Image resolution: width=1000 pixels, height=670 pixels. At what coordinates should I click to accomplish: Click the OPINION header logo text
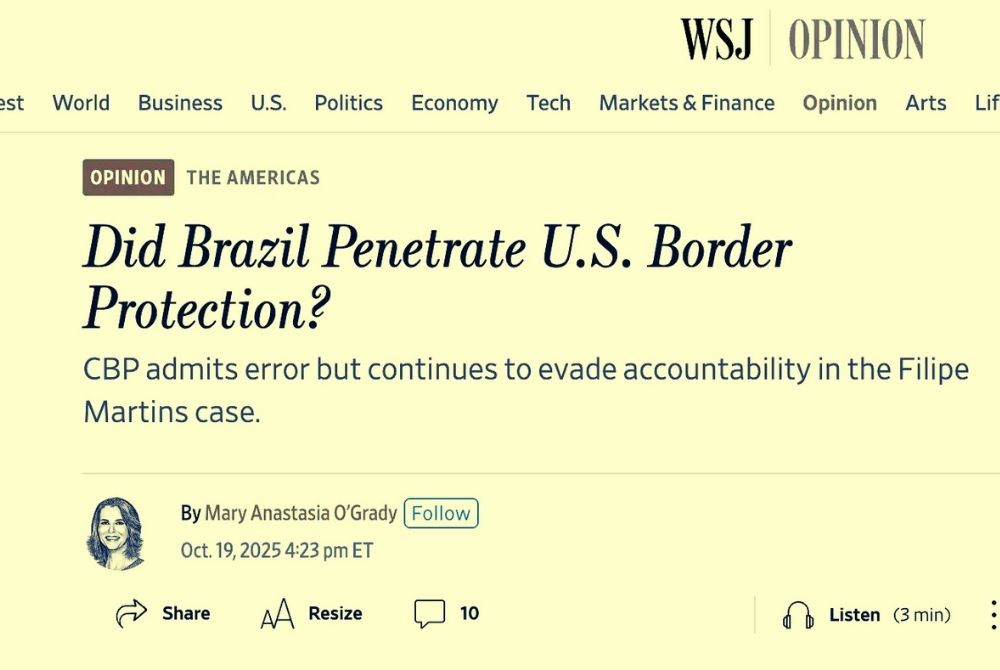click(x=856, y=40)
